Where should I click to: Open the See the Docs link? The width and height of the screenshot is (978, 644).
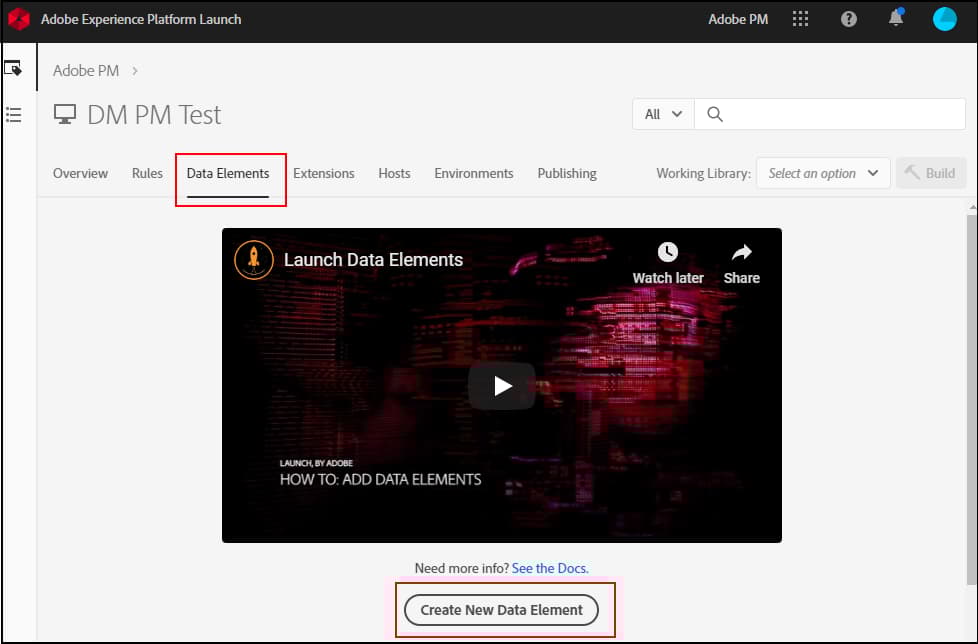point(549,567)
